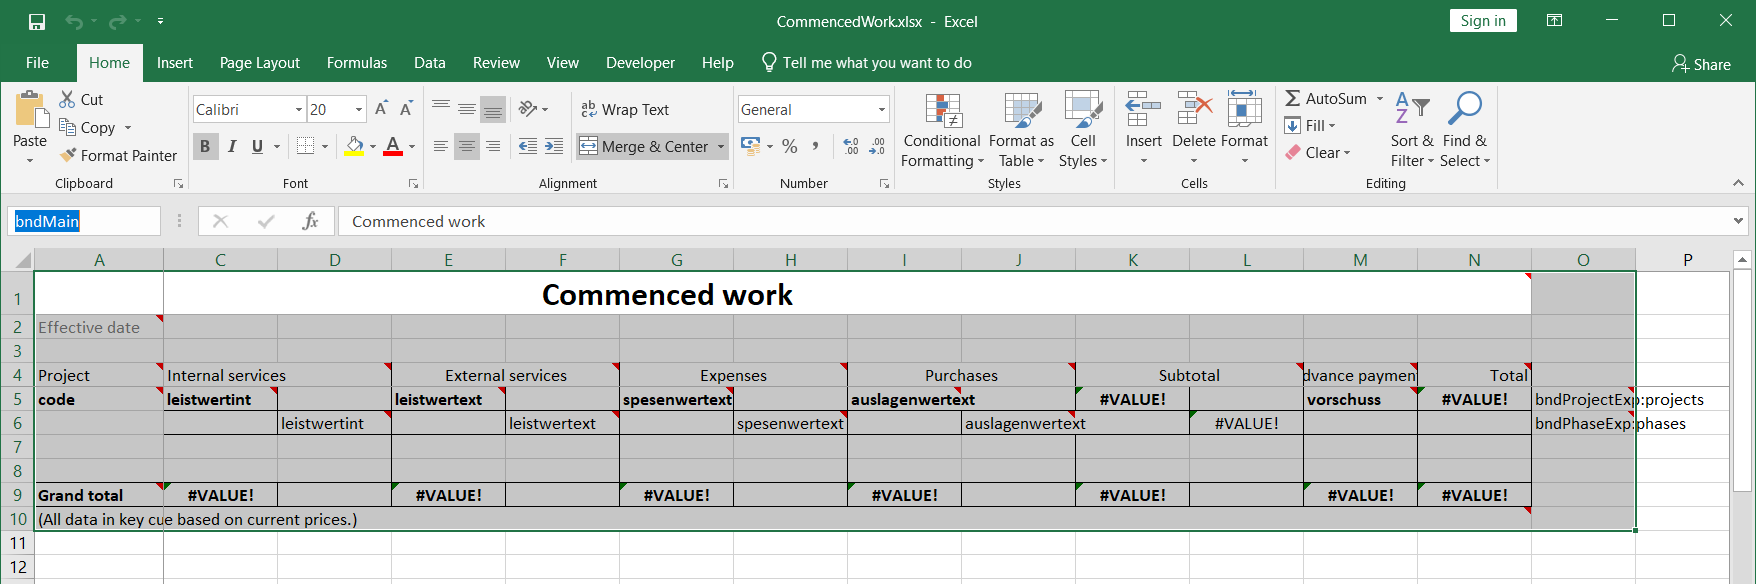Screen dimensions: 1756x584
Task: Apply the red font color swatch
Action: click(393, 146)
